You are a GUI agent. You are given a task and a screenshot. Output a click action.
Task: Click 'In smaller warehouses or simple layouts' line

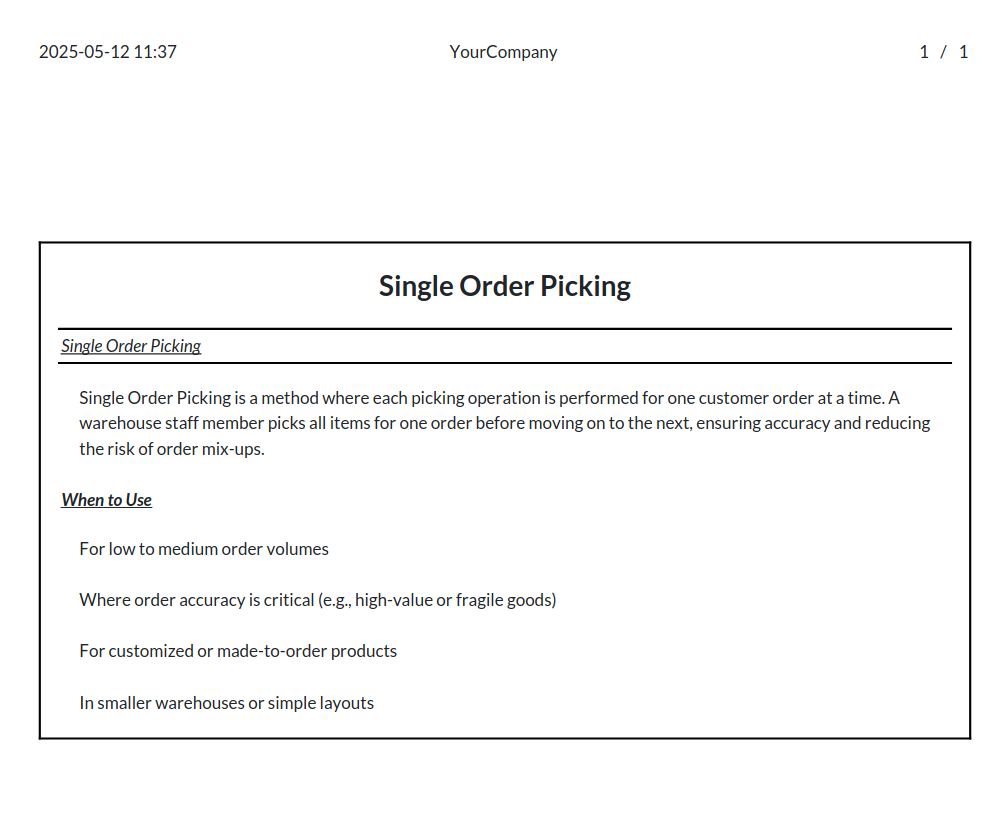pyautogui.click(x=226, y=703)
